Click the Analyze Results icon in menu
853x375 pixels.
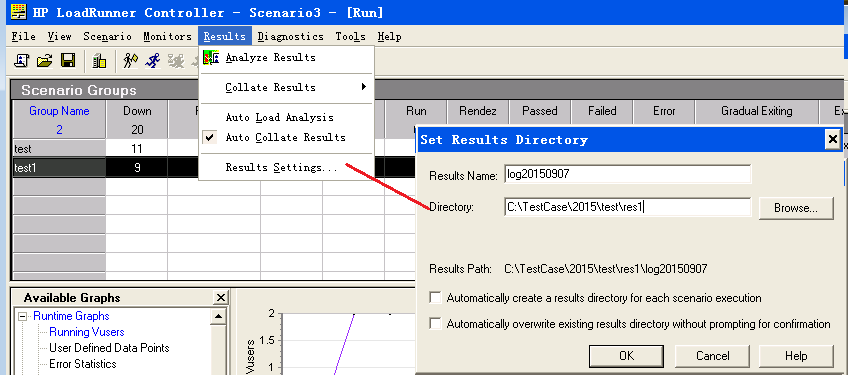pyautogui.click(x=211, y=57)
